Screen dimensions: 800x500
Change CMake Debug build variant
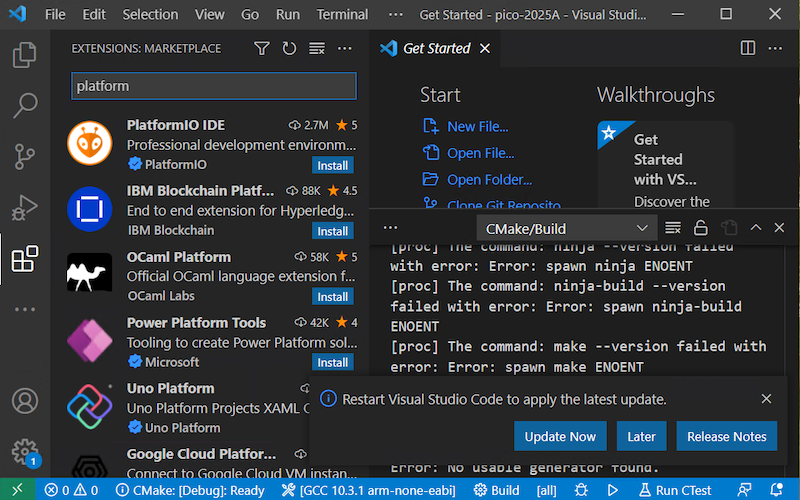click(x=190, y=490)
